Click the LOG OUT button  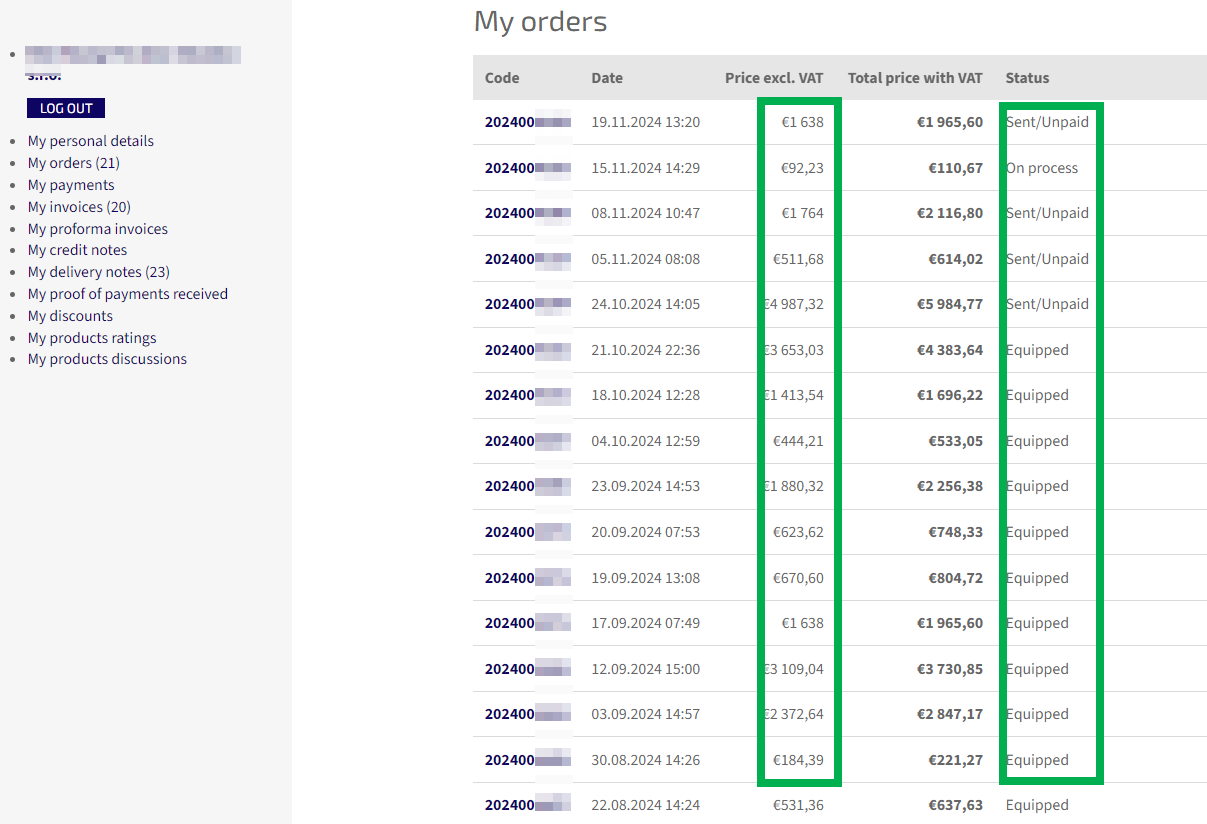click(x=66, y=108)
